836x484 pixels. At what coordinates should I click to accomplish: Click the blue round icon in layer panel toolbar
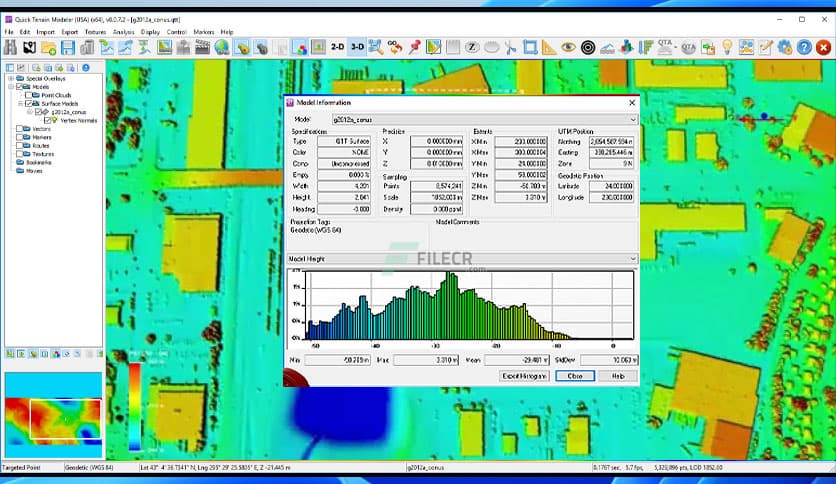point(86,68)
